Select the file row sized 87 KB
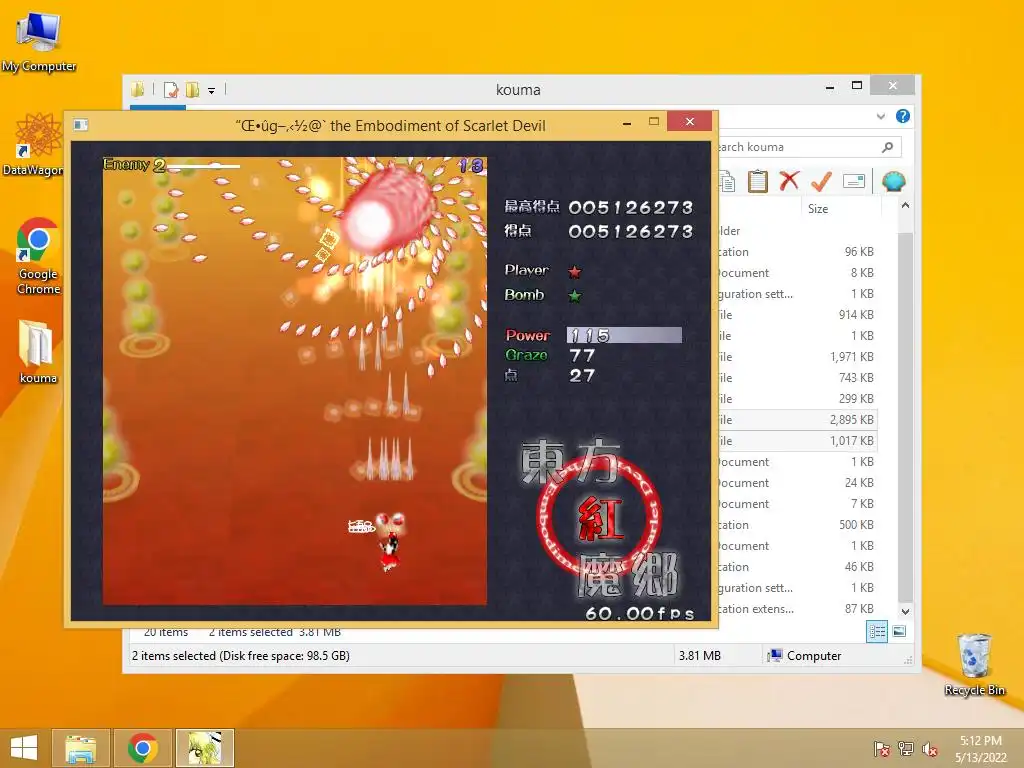 coord(797,609)
